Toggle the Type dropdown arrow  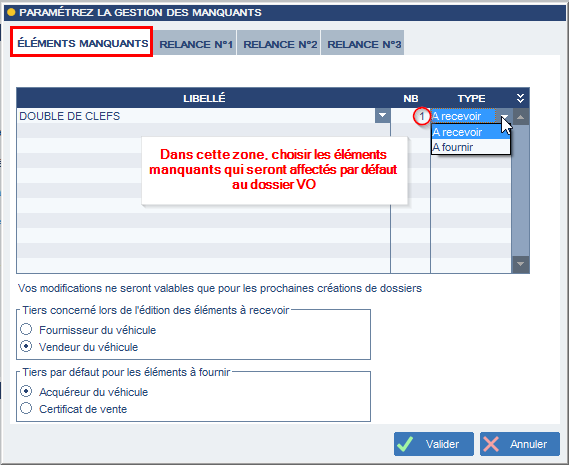click(x=504, y=116)
